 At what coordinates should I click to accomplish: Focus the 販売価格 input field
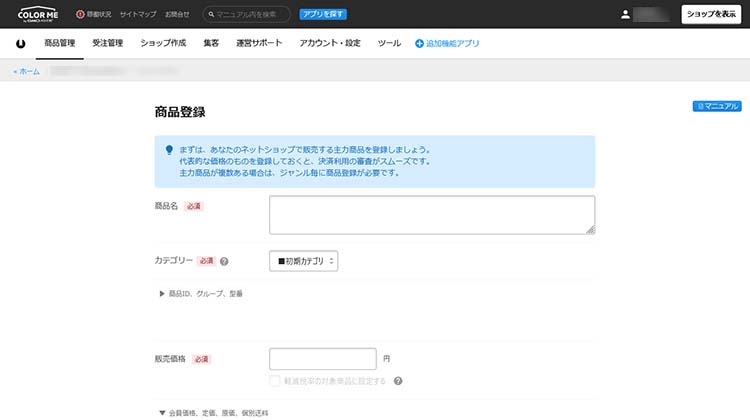coord(323,359)
